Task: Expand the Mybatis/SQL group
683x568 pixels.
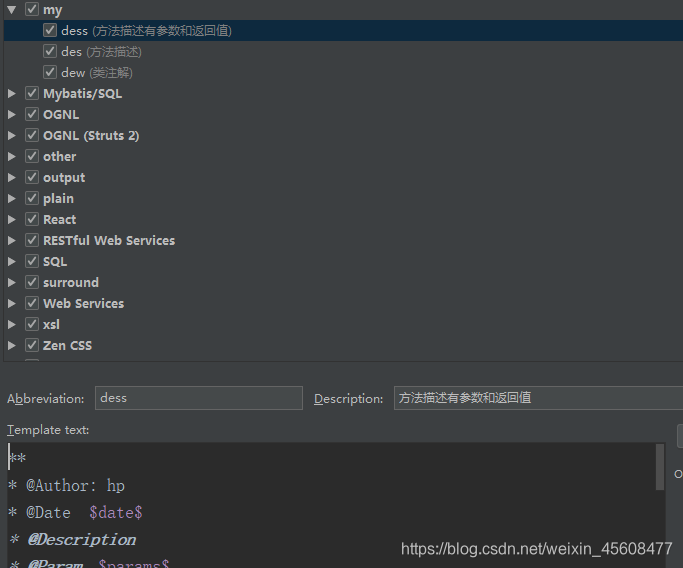Action: (x=12, y=93)
